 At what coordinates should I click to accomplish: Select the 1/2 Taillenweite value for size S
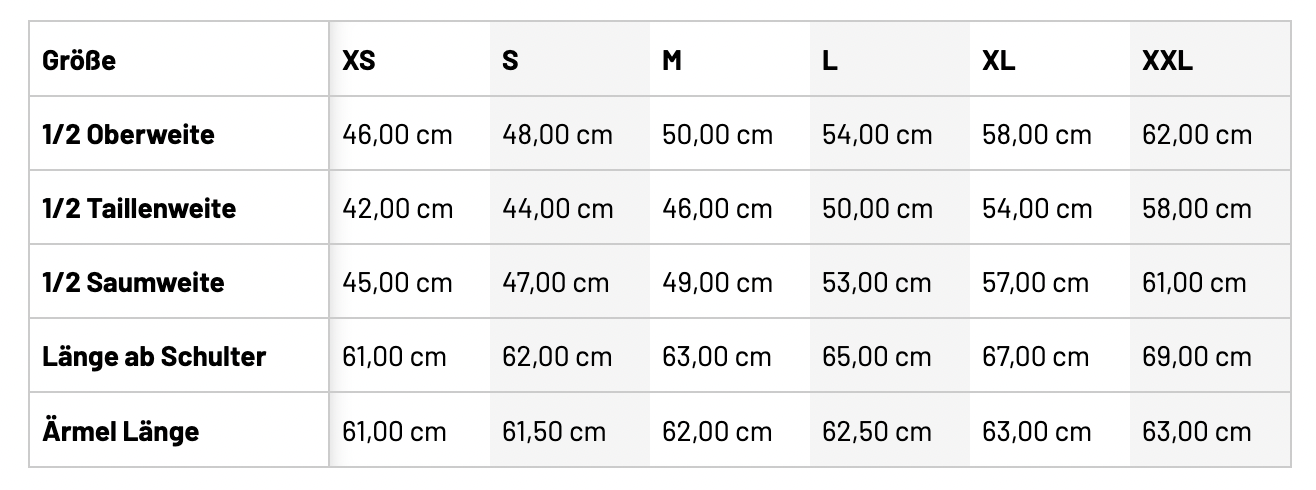[557, 208]
